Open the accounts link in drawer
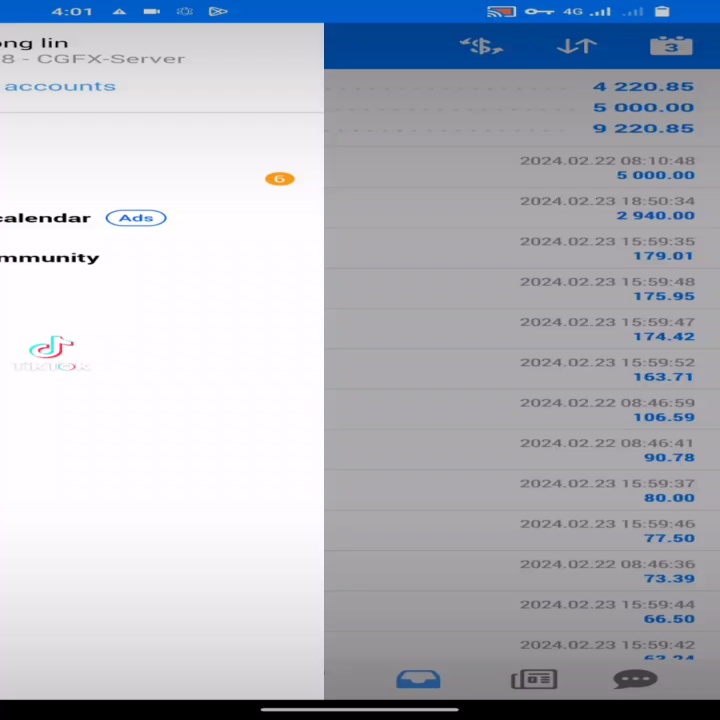This screenshot has width=720, height=720. (x=60, y=86)
